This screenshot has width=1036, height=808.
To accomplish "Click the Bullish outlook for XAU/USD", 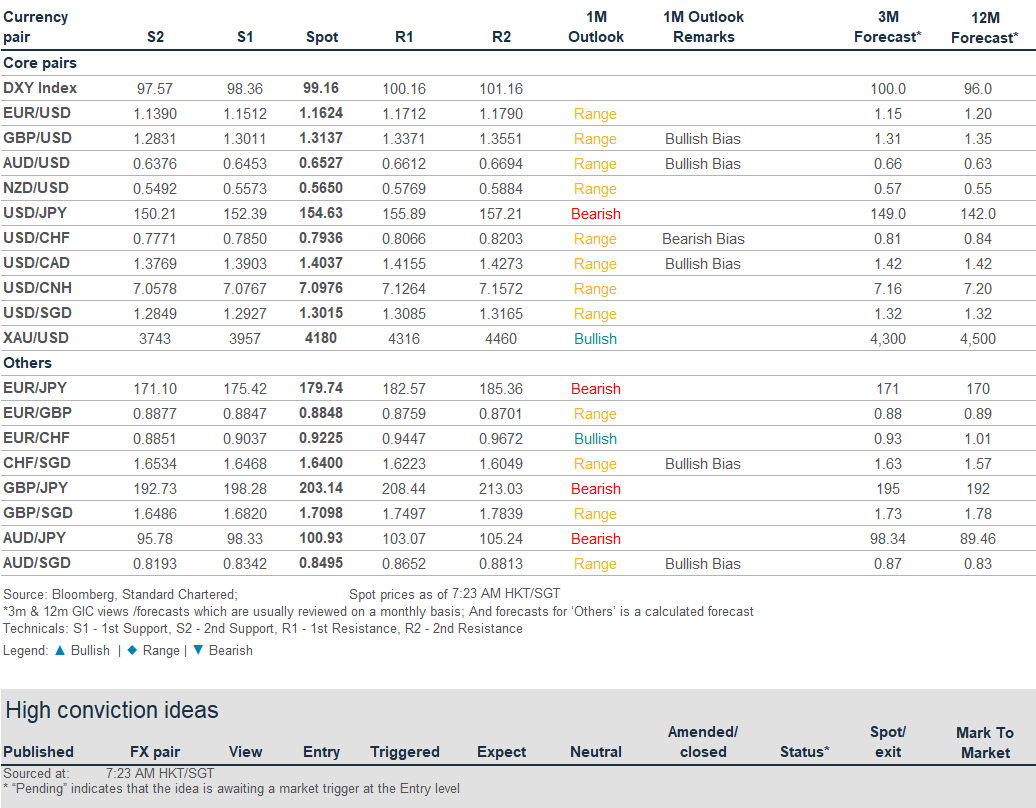I will tap(596, 339).
